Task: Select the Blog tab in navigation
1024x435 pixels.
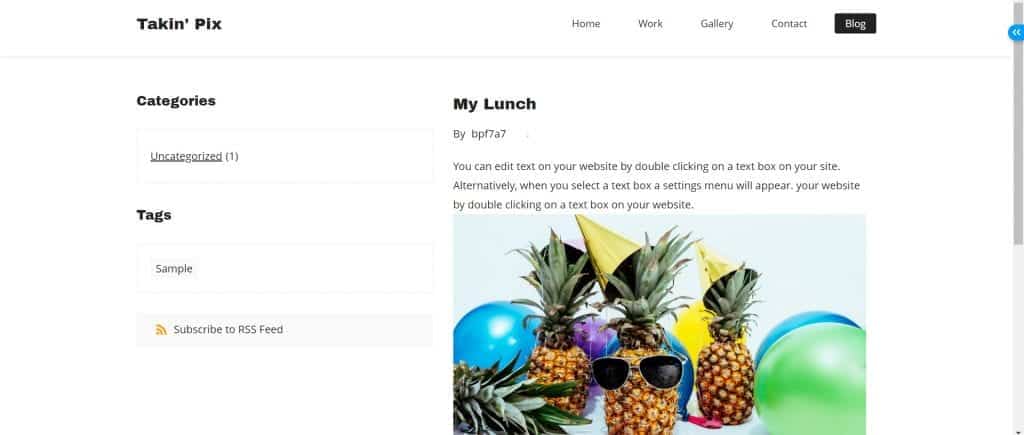Action: 856,24
